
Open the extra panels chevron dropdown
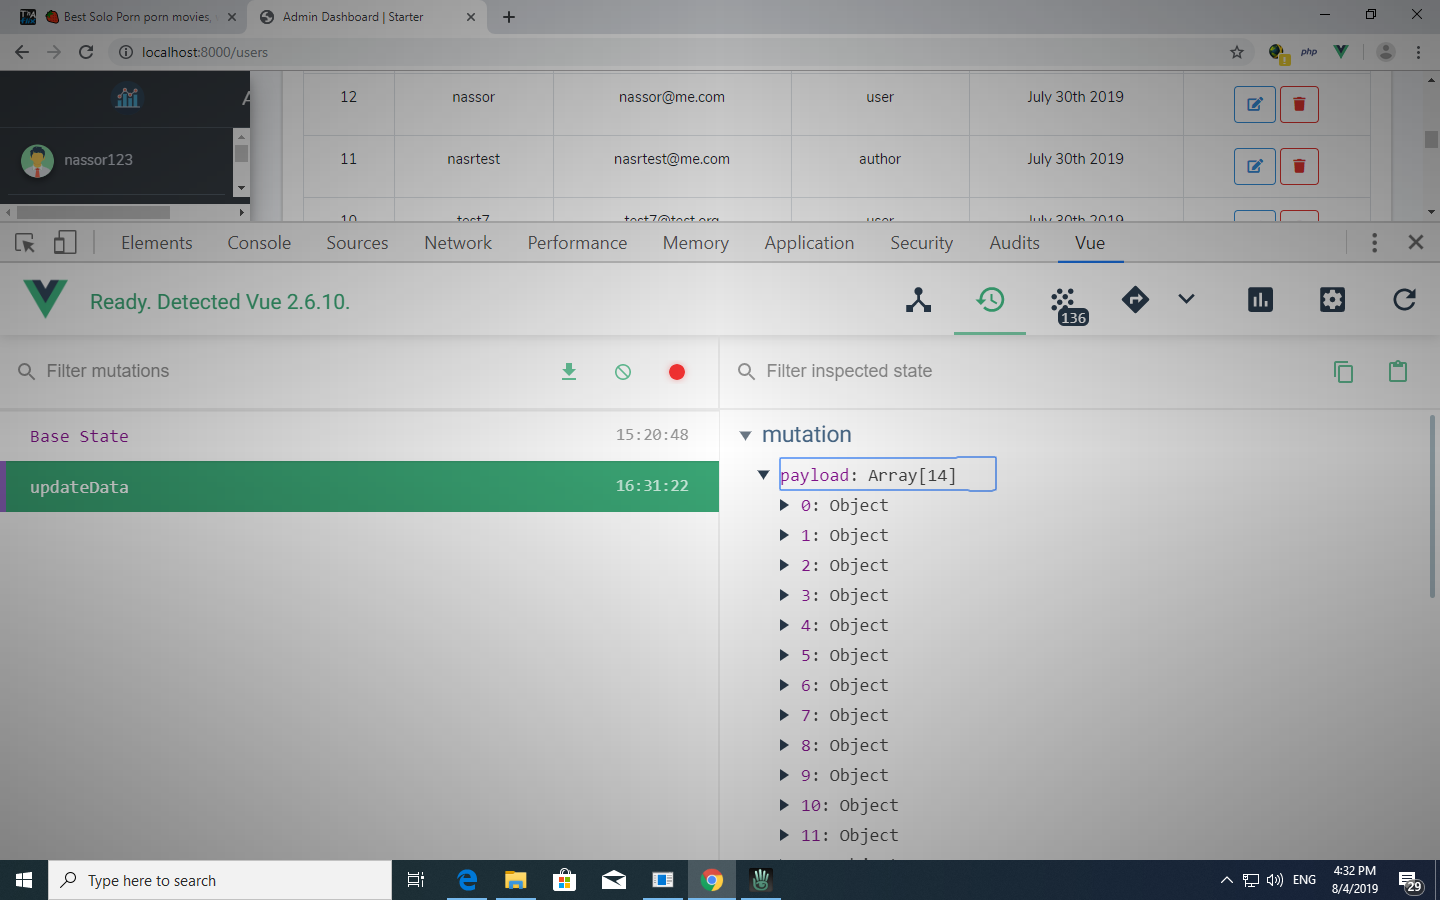coord(1186,300)
